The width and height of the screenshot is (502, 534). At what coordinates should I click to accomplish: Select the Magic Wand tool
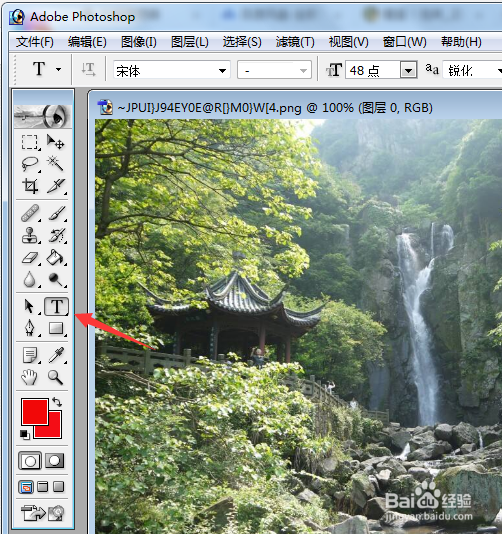[56, 164]
